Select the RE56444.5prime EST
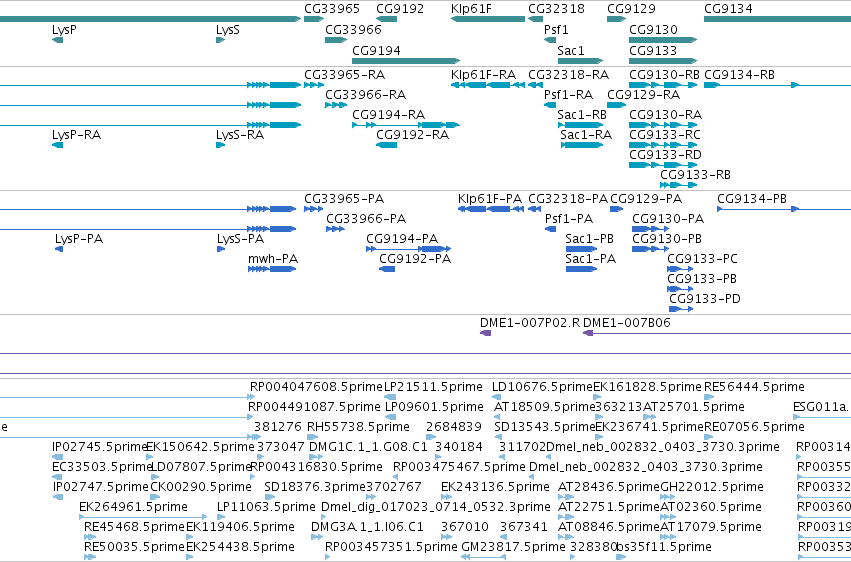Screen dimensions: 851x562 (708, 398)
